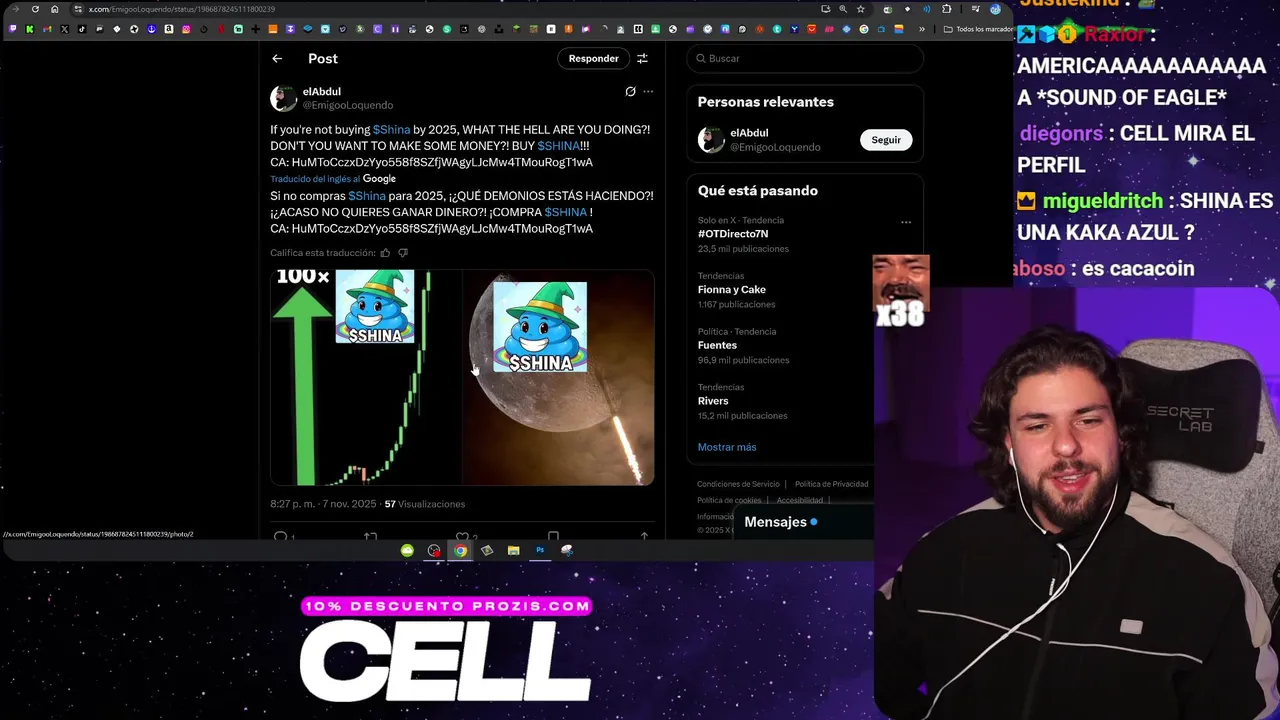Click the Chrome icon in taskbar

(x=460, y=550)
